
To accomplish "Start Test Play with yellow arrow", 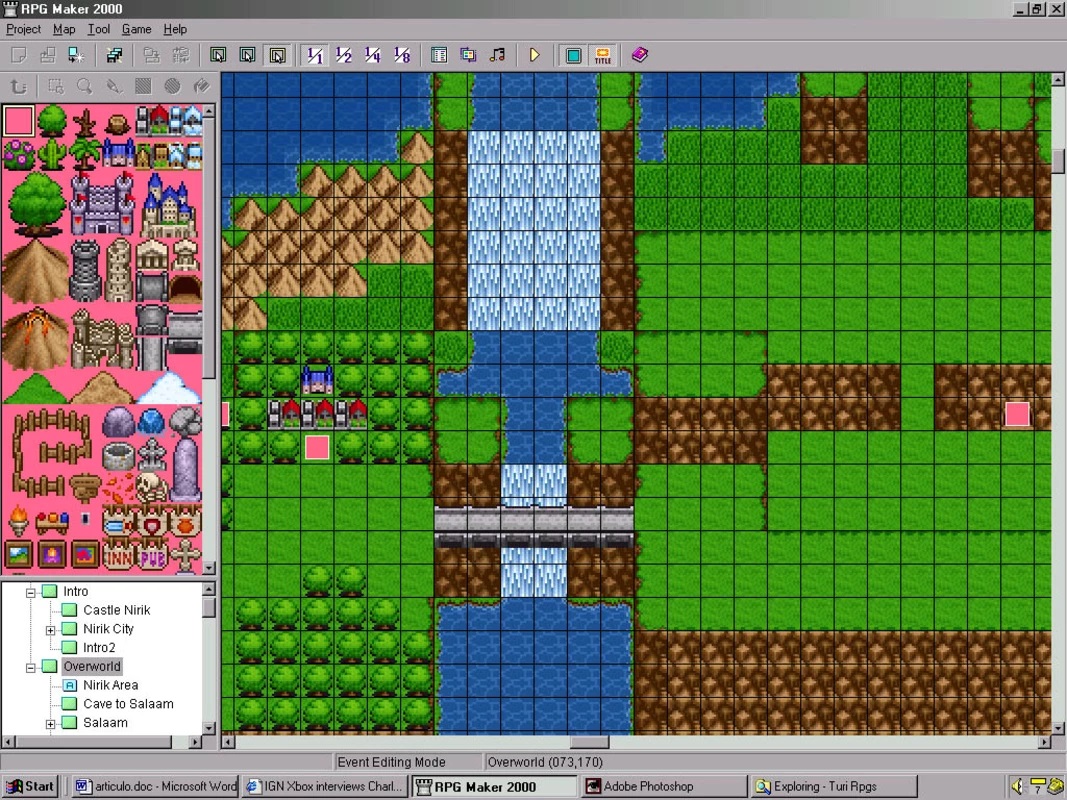I will pos(534,55).
